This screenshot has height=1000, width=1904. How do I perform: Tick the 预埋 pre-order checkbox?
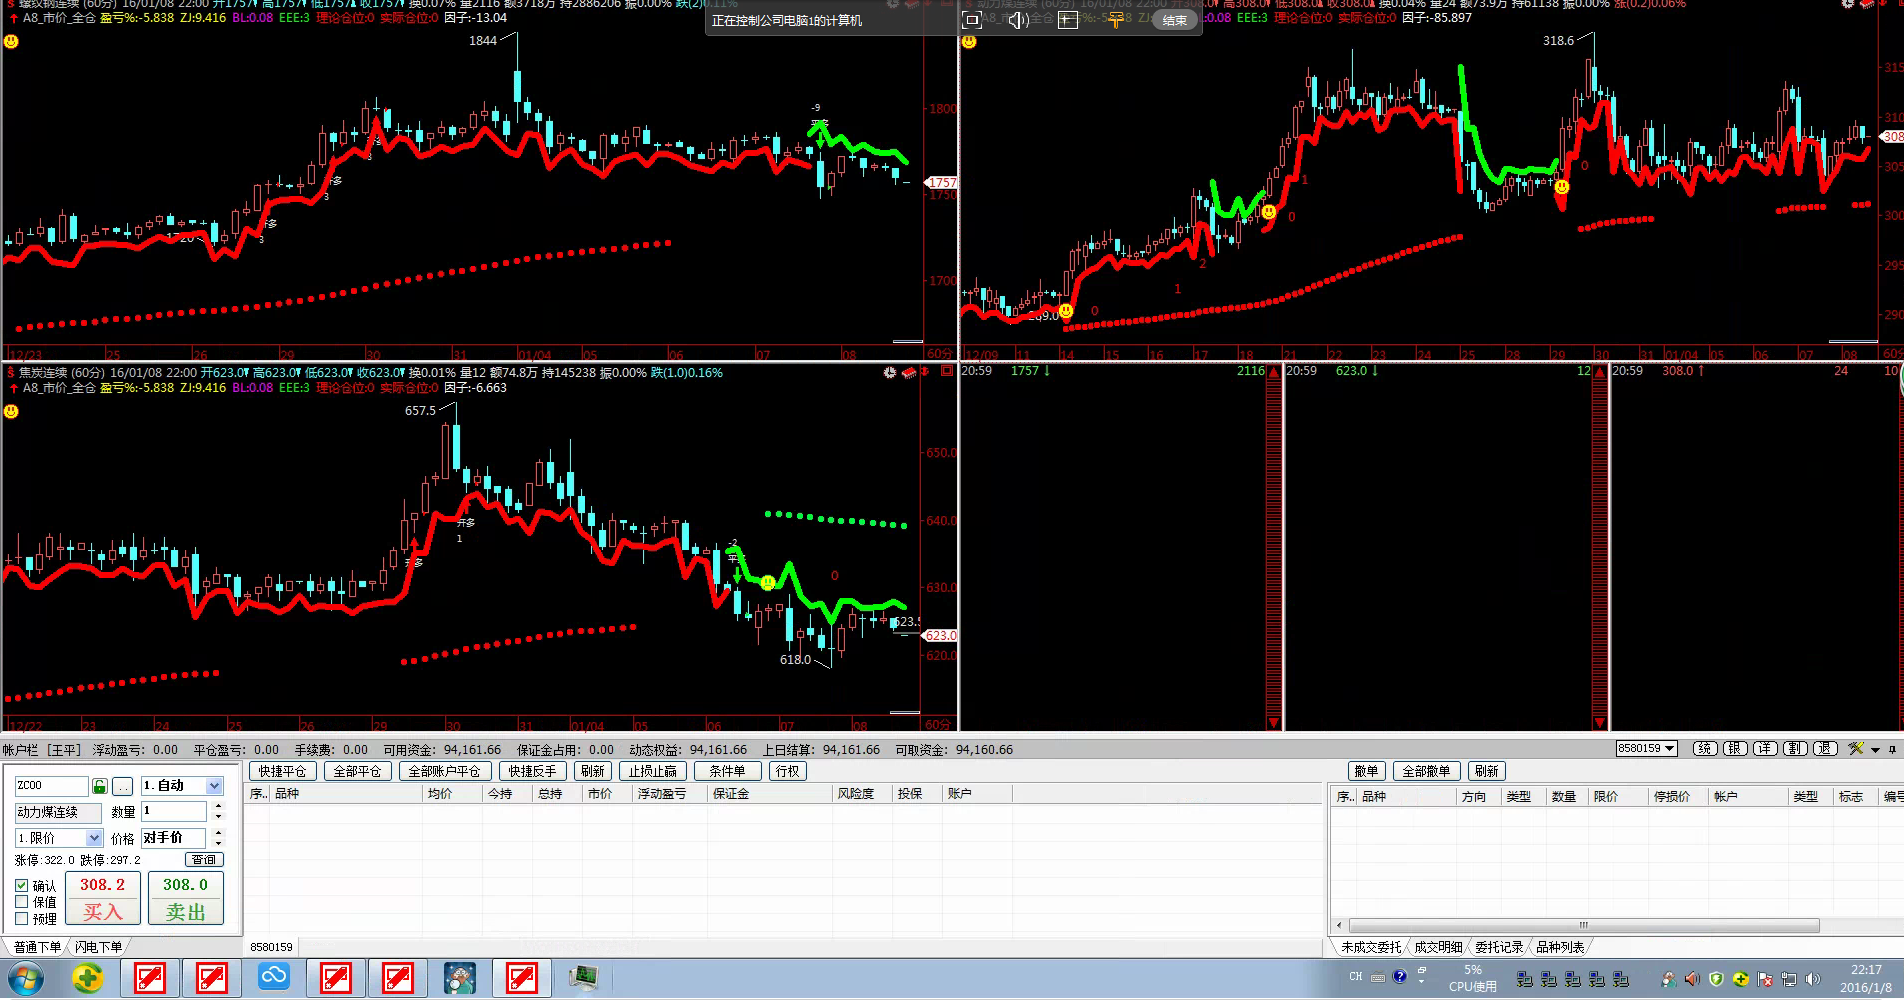click(x=22, y=918)
